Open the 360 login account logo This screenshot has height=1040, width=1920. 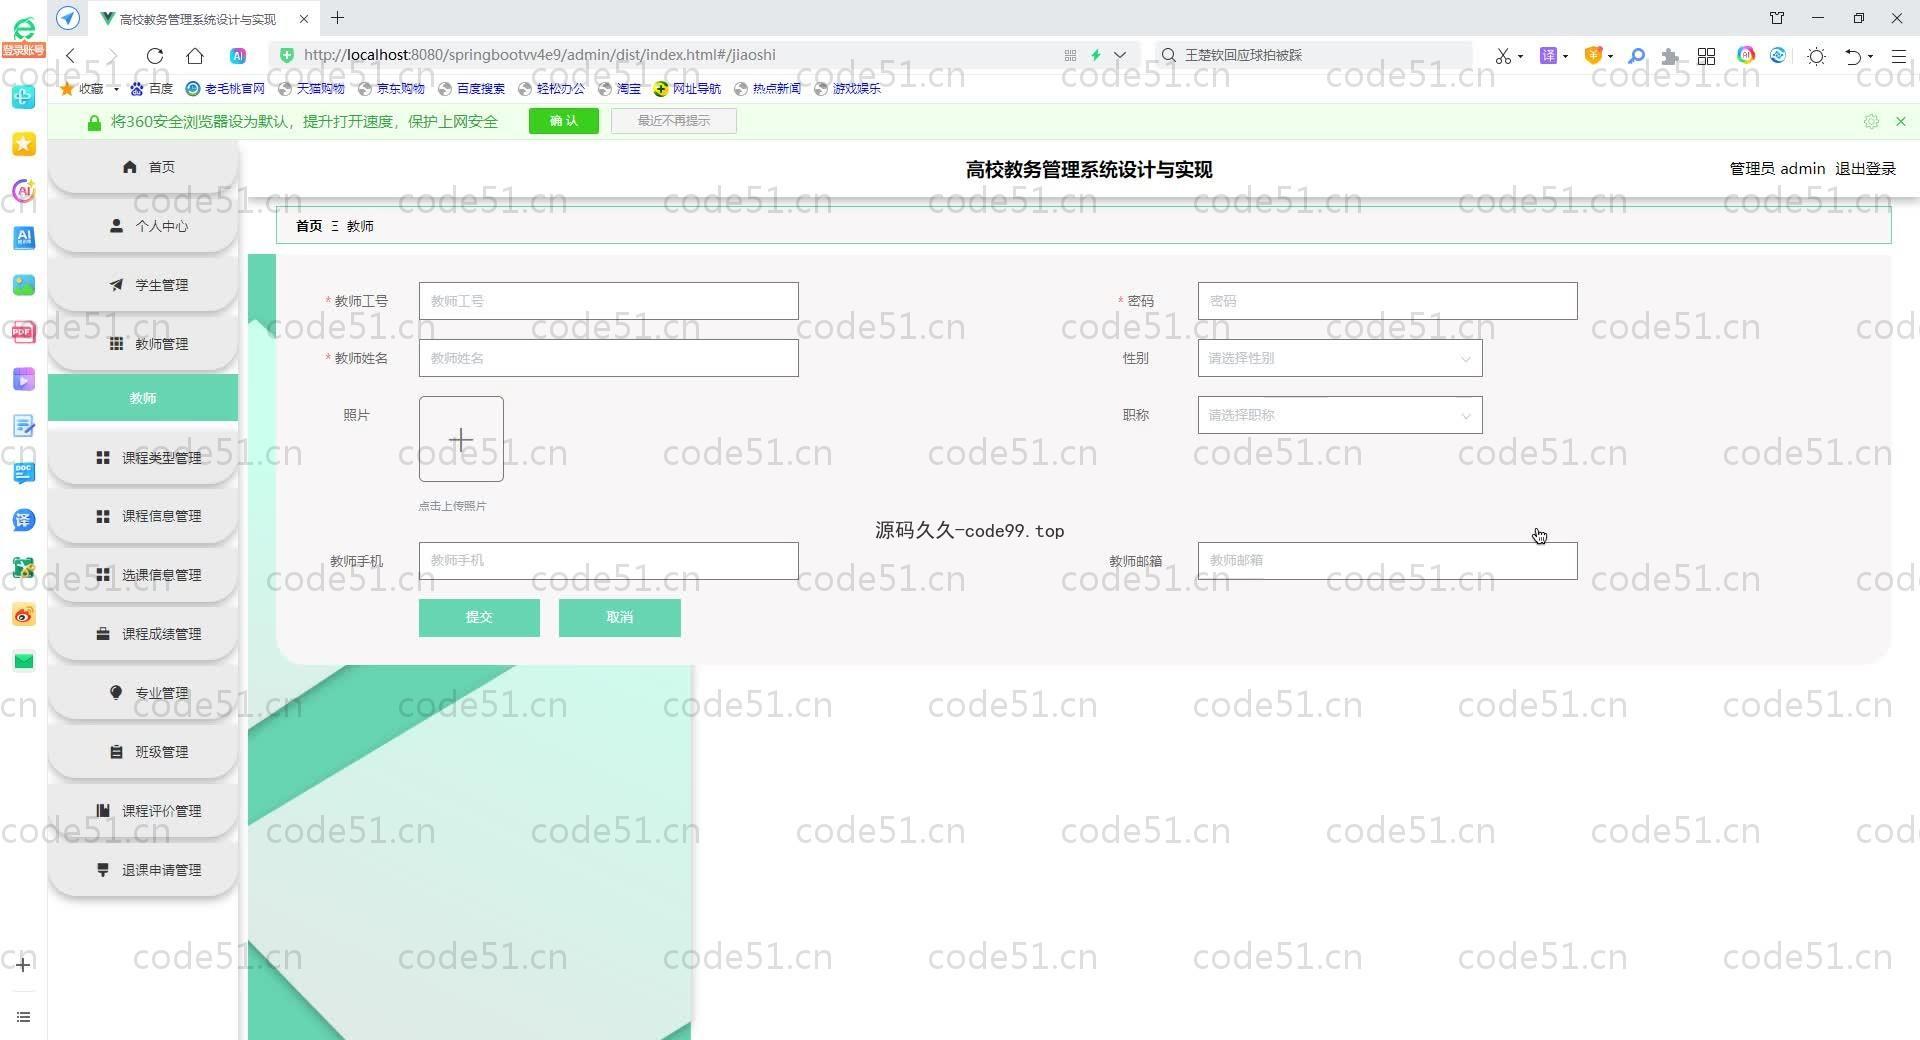coord(23,34)
